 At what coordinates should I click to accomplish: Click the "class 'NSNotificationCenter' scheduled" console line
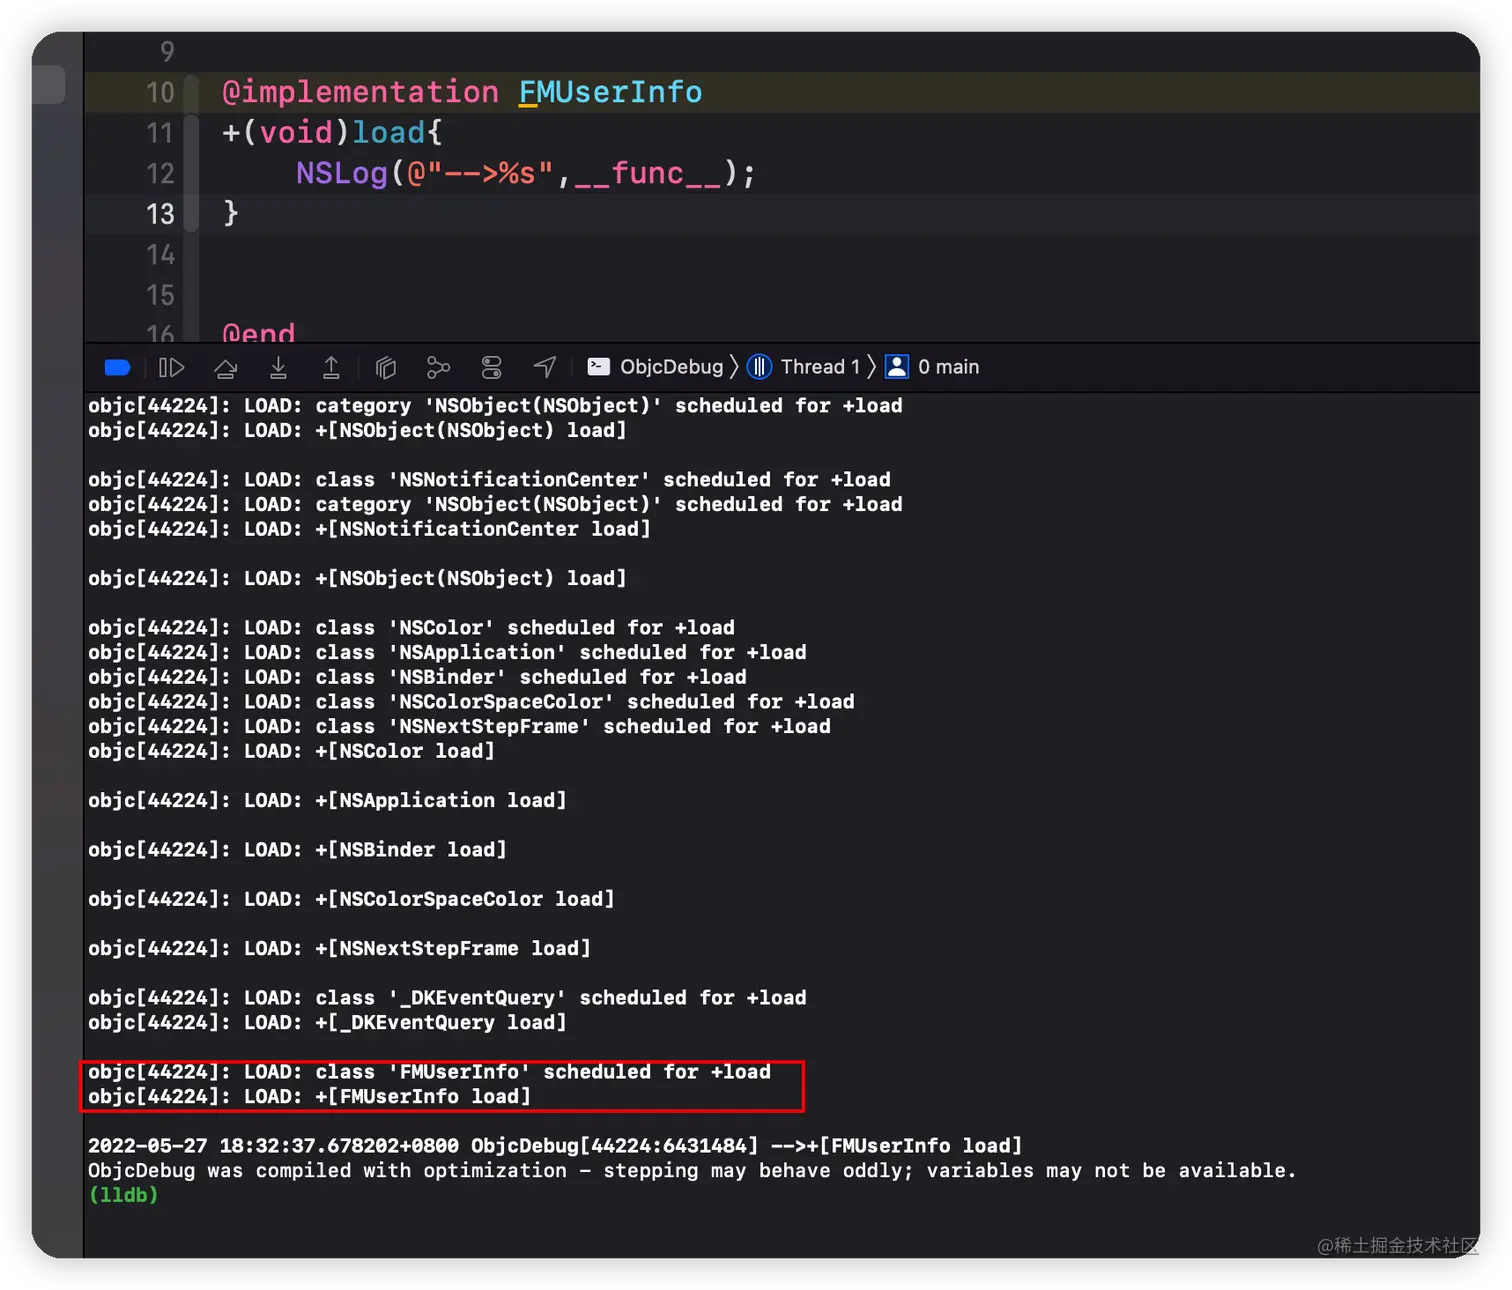click(x=489, y=480)
